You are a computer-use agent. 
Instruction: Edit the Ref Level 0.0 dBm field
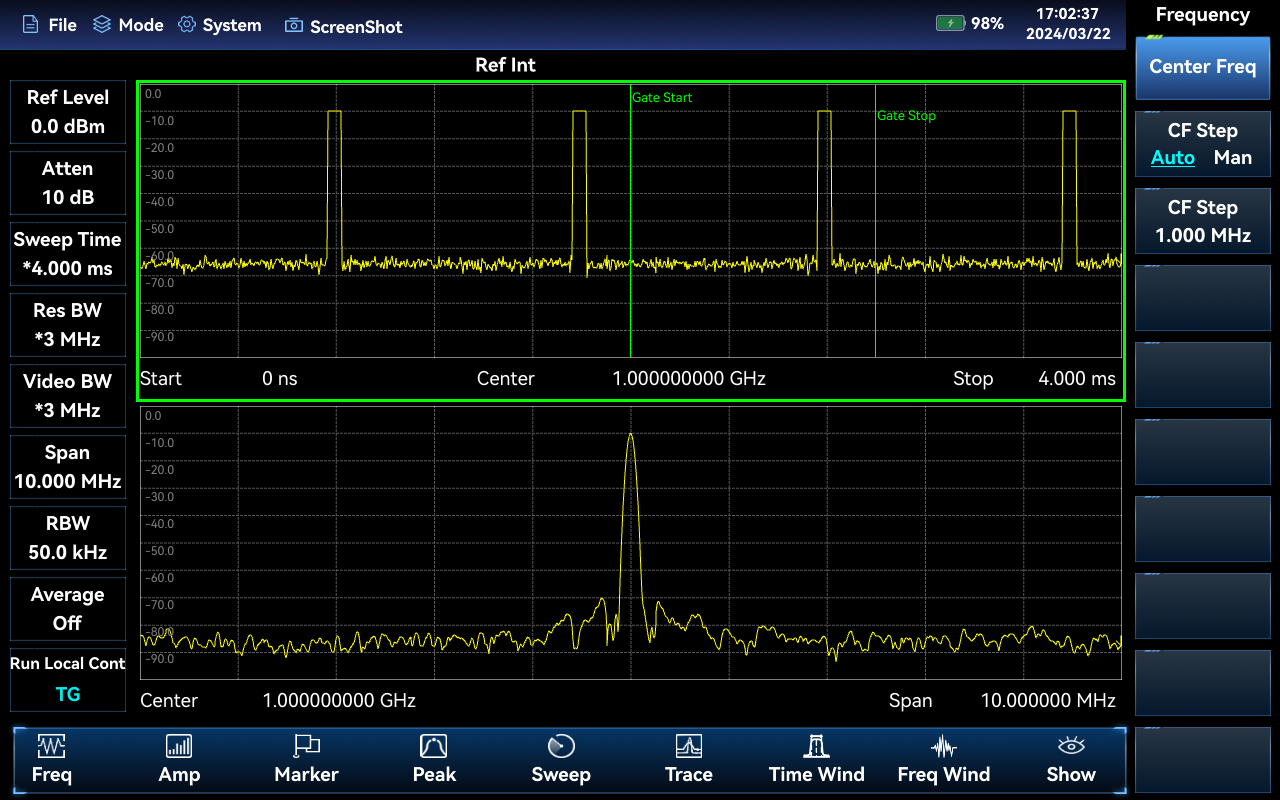(x=68, y=112)
